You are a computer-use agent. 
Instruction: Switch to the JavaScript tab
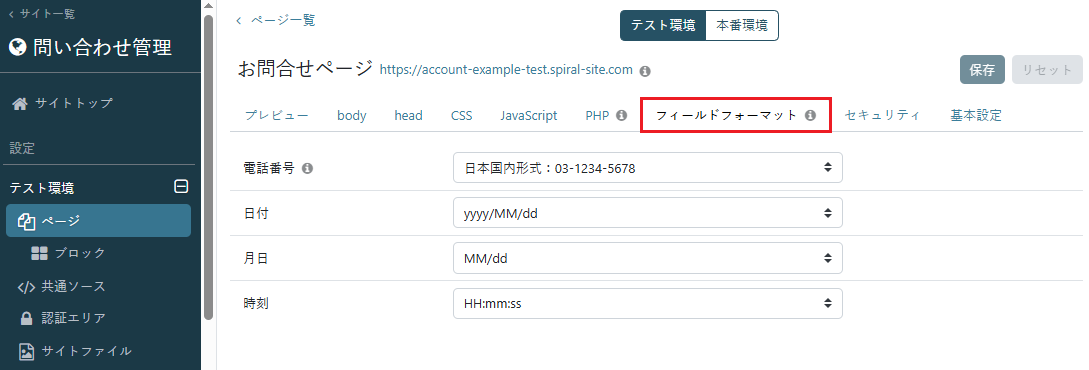coord(529,116)
